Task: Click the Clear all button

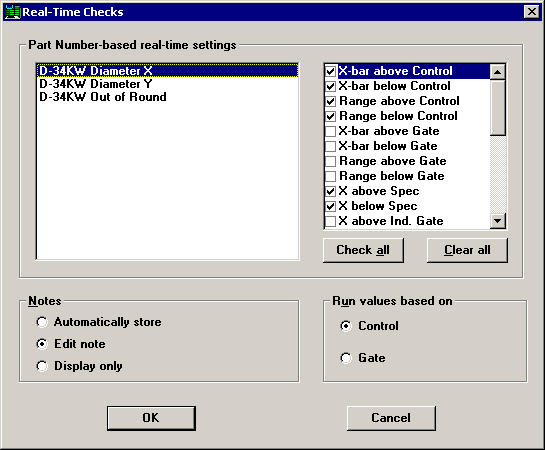Action: 467,250
